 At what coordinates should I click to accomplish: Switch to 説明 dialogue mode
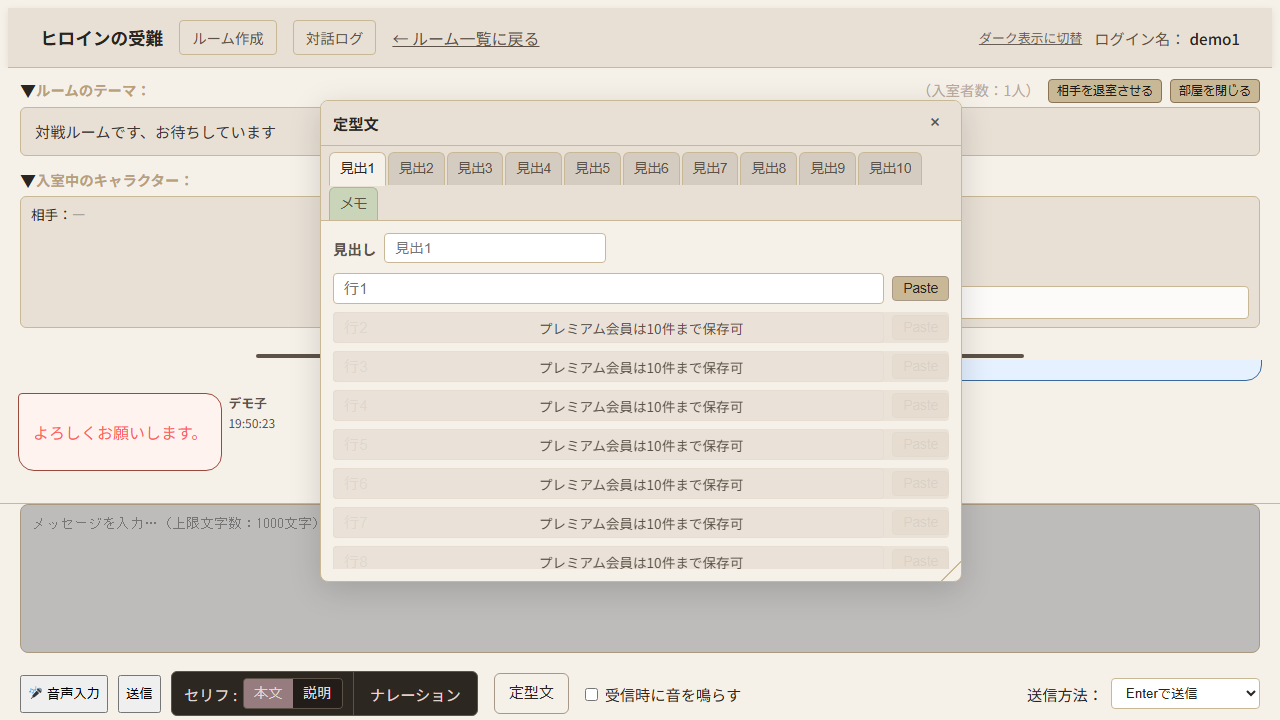pyautogui.click(x=317, y=693)
